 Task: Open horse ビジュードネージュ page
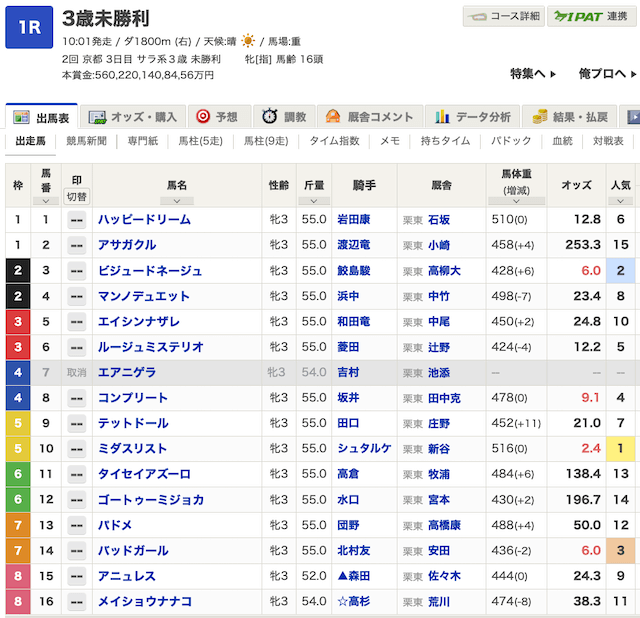[x=150, y=271]
